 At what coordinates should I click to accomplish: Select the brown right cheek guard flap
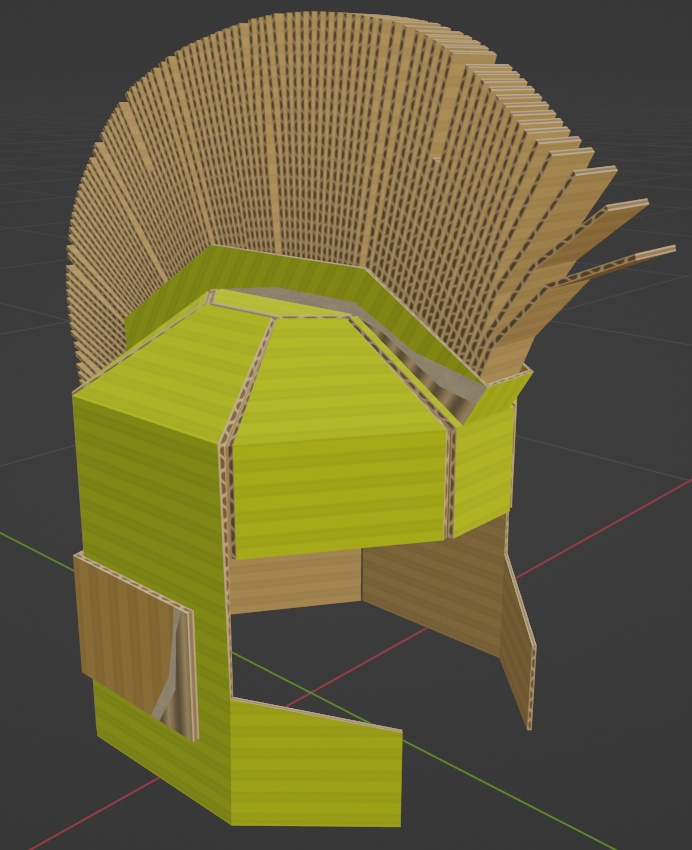pyautogui.click(x=518, y=642)
